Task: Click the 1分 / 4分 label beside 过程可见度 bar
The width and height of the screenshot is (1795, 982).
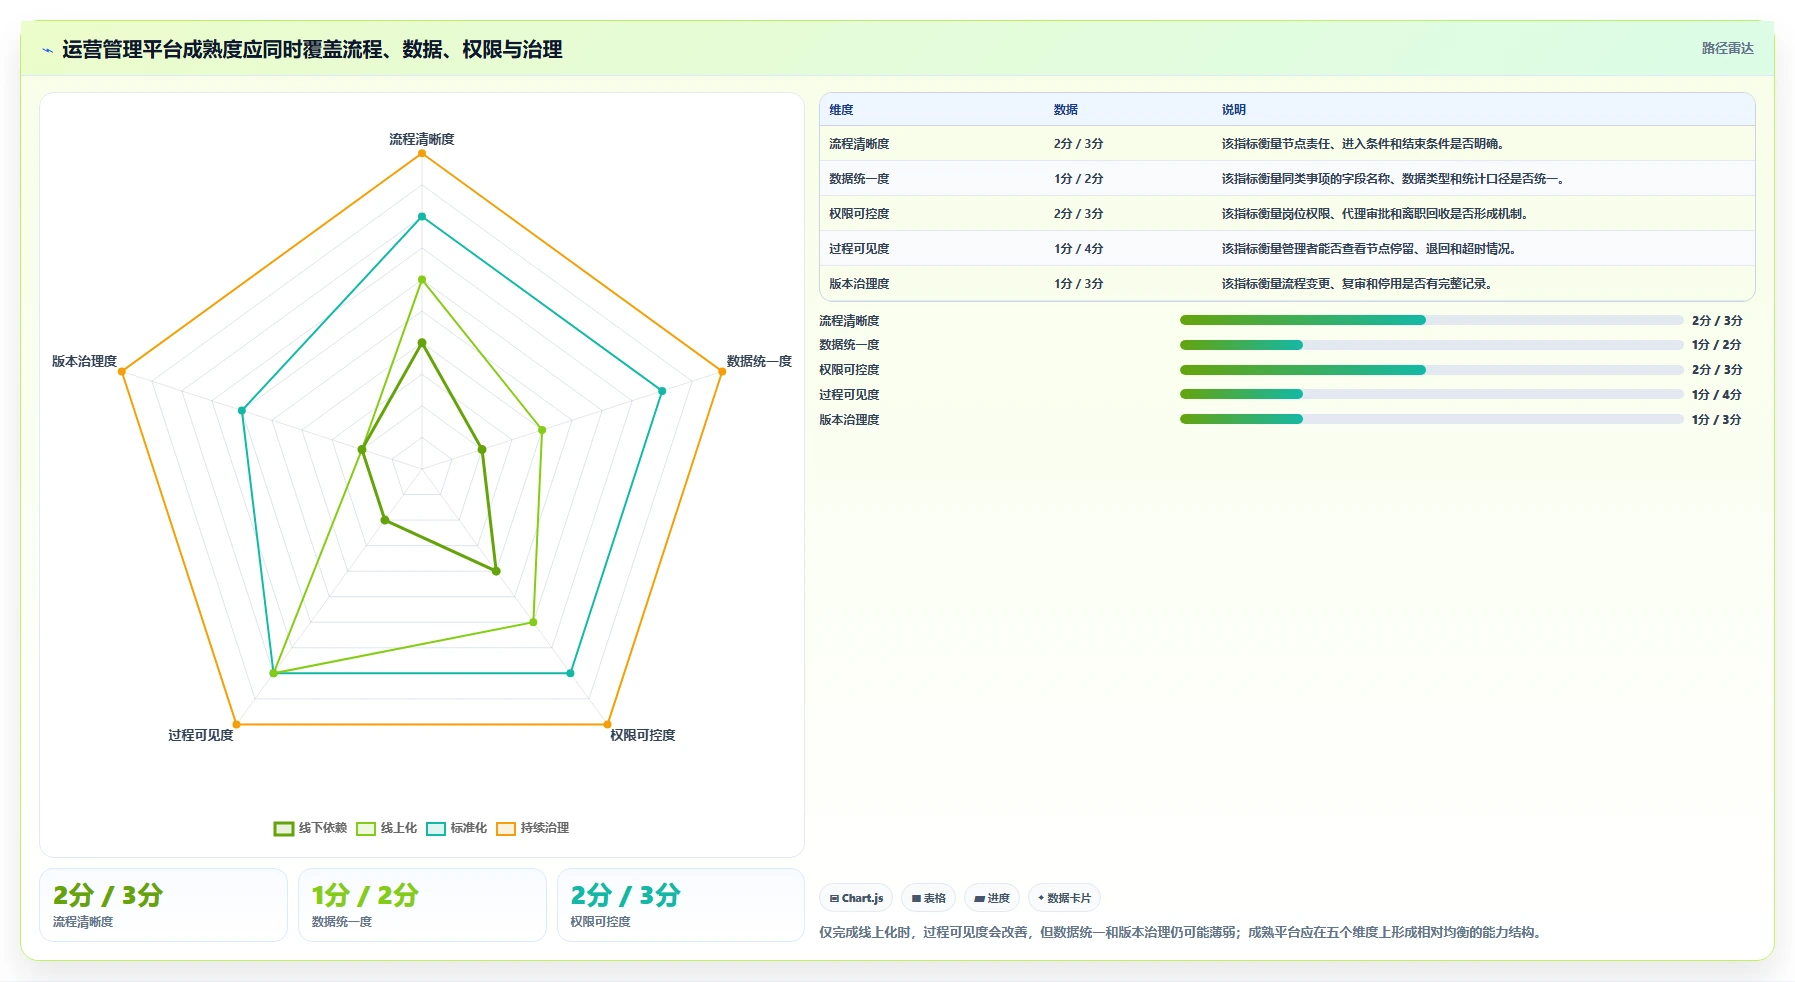Action: (1716, 394)
